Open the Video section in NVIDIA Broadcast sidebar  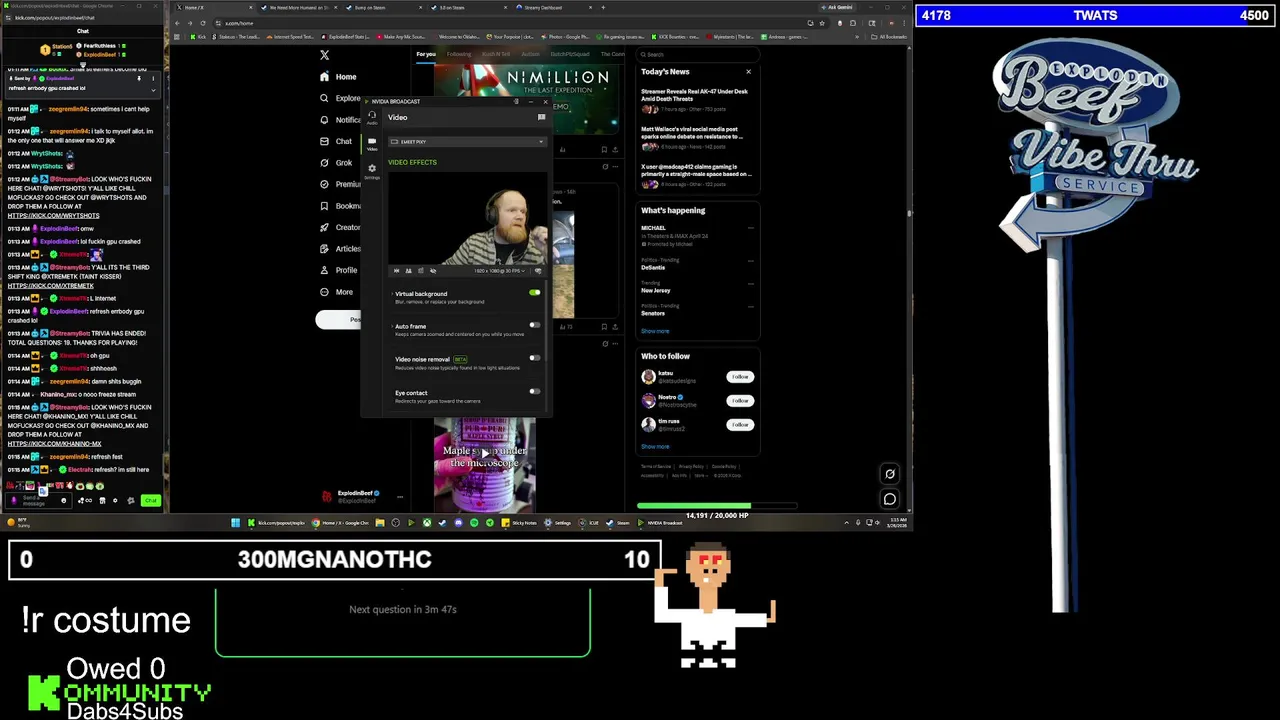tap(371, 143)
